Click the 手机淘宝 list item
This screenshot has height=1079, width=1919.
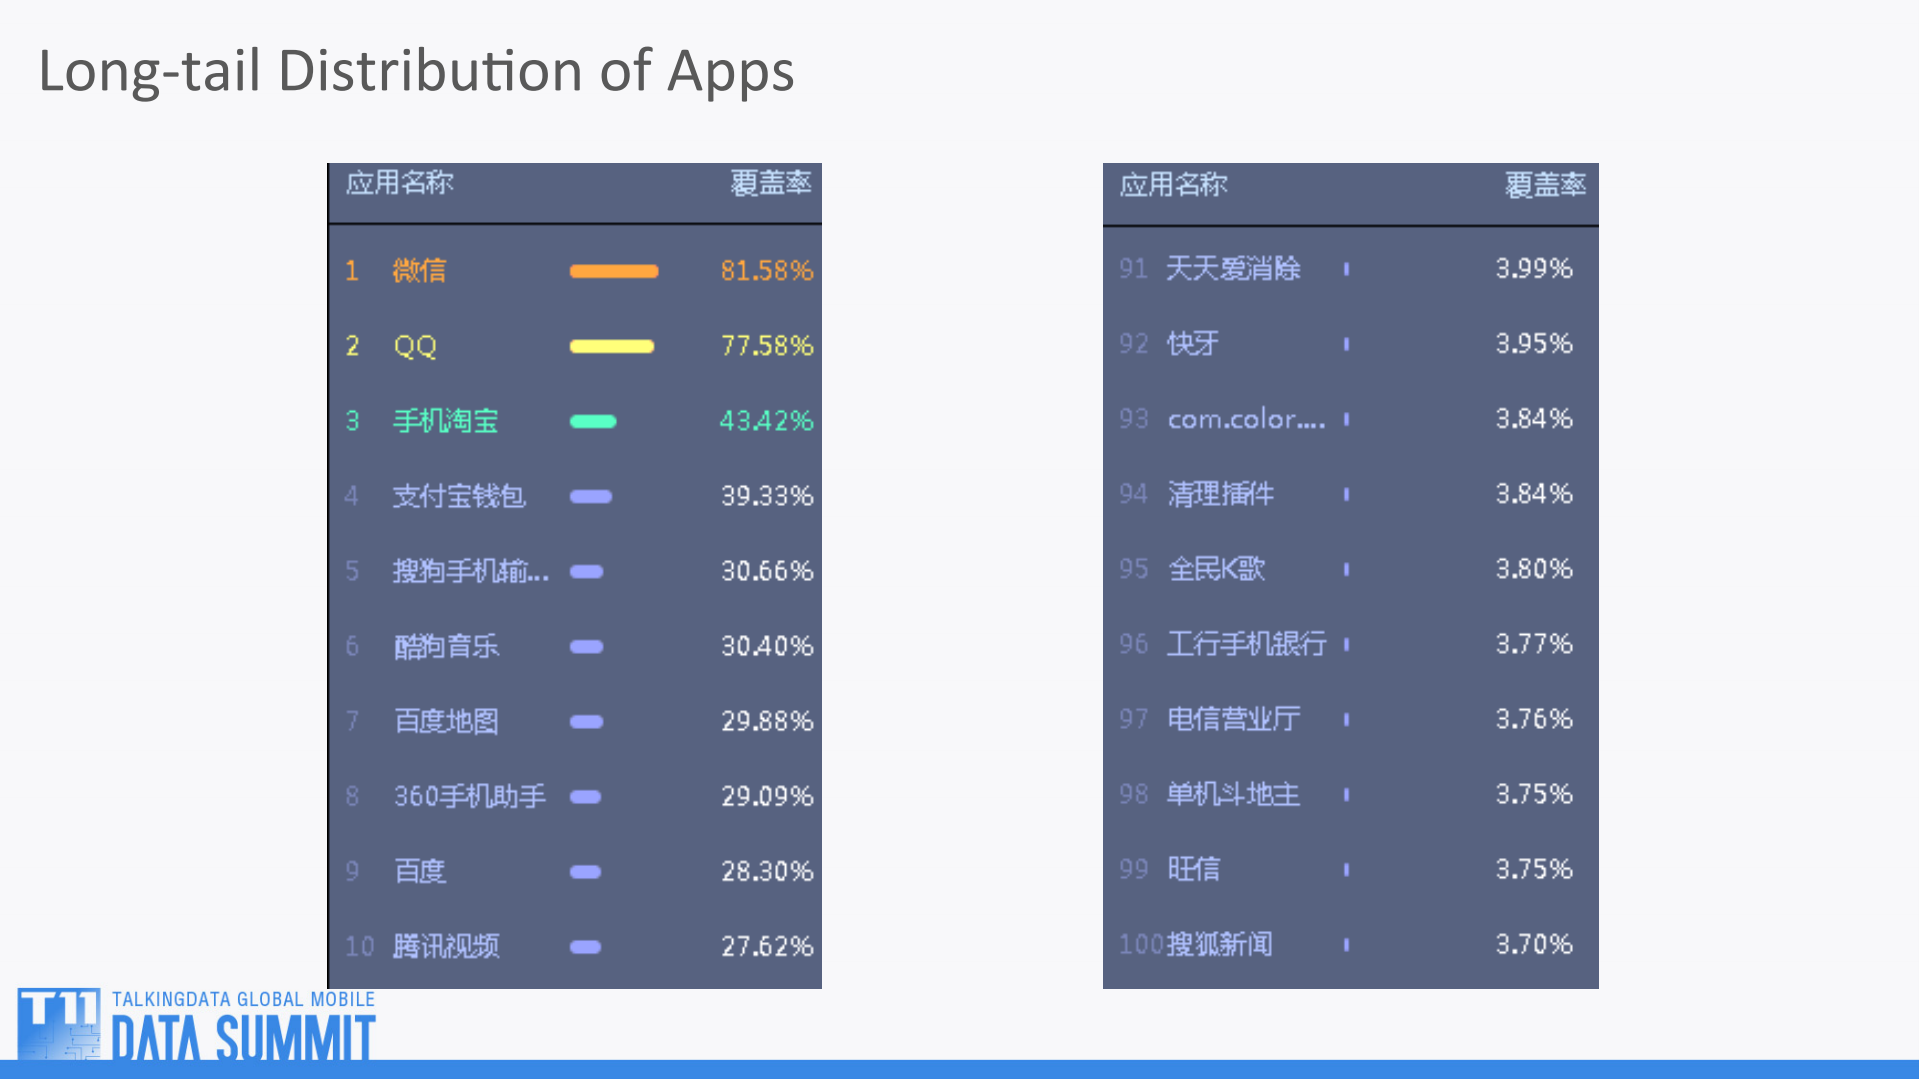[x=446, y=421]
